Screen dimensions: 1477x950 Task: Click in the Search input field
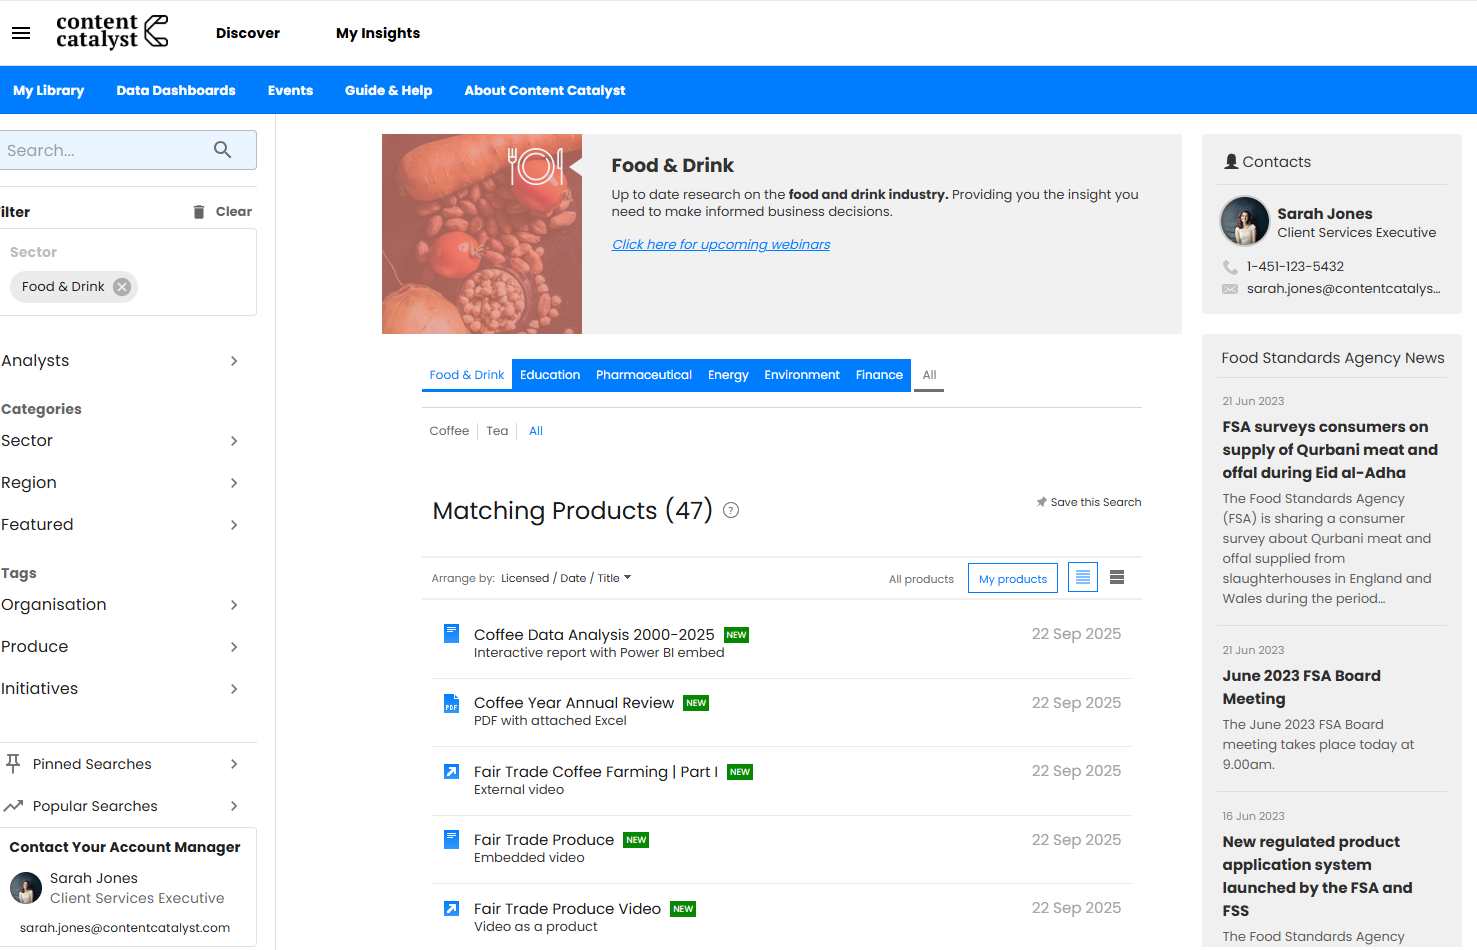tap(105, 150)
